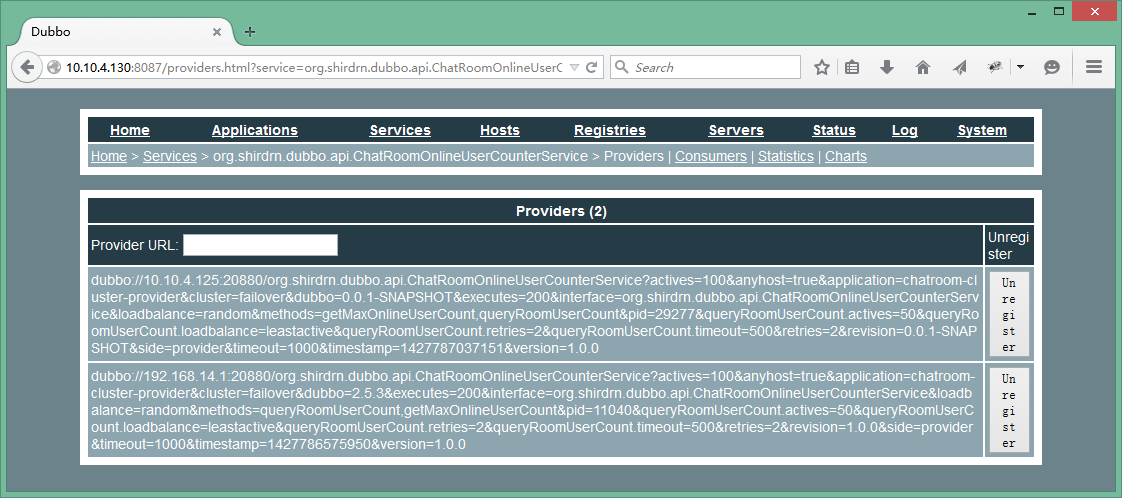Open the hamburger menu
1122x498 pixels.
[x=1093, y=67]
